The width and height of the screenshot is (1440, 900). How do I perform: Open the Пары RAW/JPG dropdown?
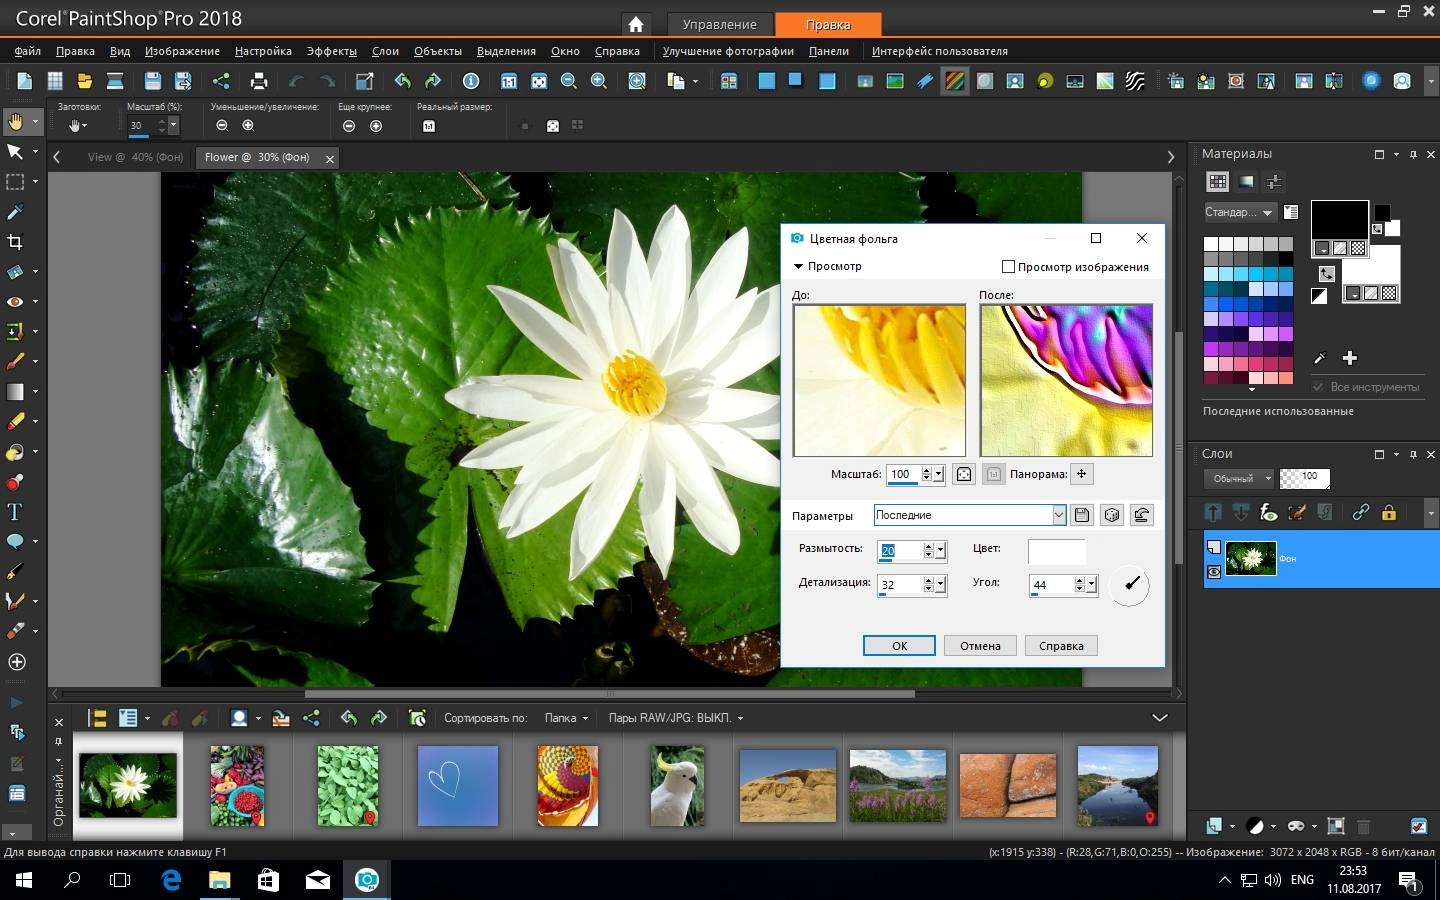(x=676, y=718)
